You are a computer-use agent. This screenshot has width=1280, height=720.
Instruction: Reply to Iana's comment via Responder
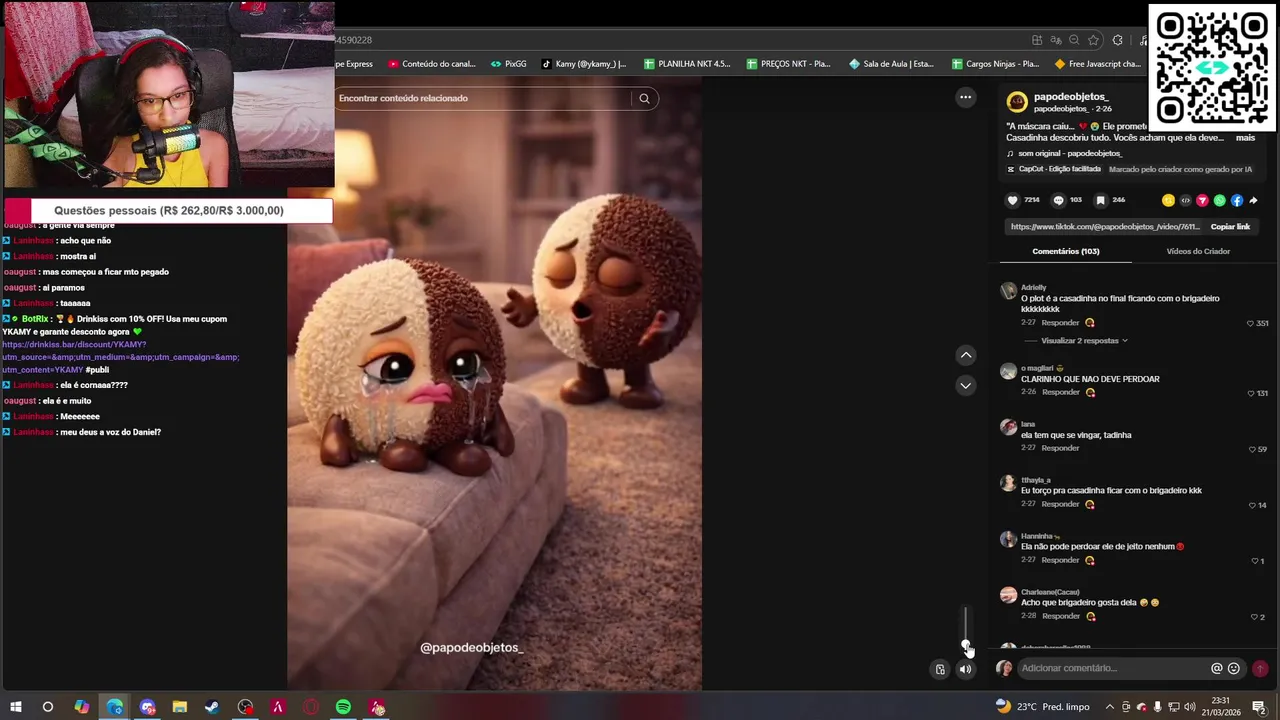[1060, 448]
